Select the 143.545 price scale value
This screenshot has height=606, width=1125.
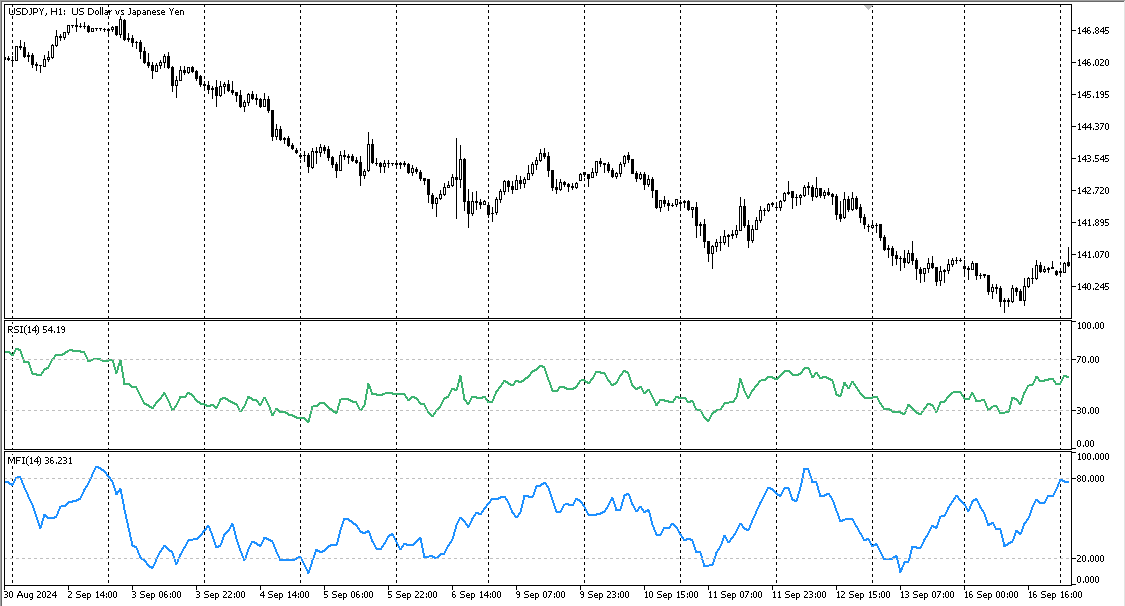click(1093, 158)
